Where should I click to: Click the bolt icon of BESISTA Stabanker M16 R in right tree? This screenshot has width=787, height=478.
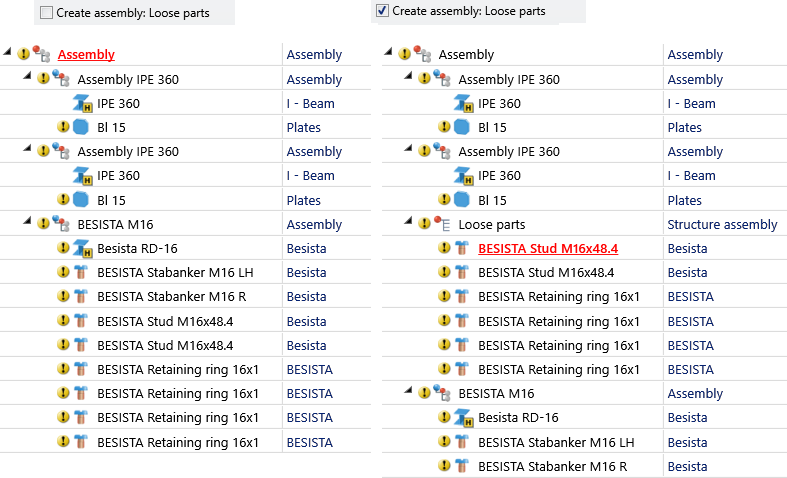[x=461, y=466]
